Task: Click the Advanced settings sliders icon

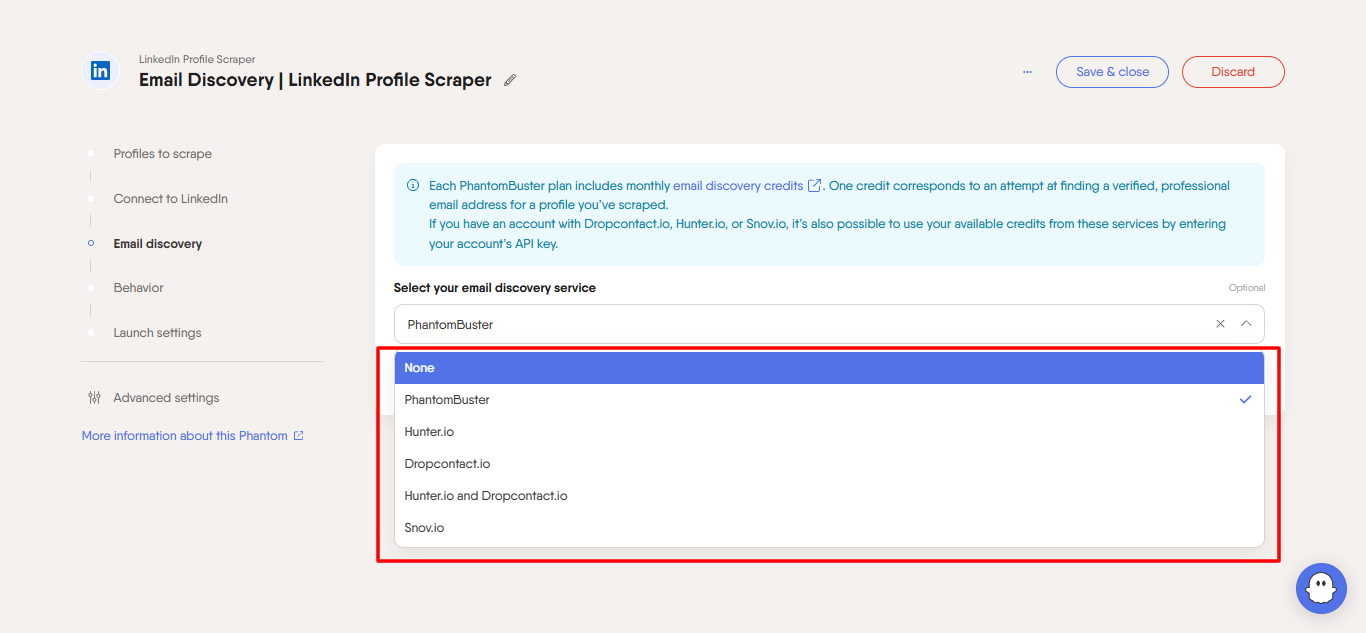Action: [x=94, y=398]
